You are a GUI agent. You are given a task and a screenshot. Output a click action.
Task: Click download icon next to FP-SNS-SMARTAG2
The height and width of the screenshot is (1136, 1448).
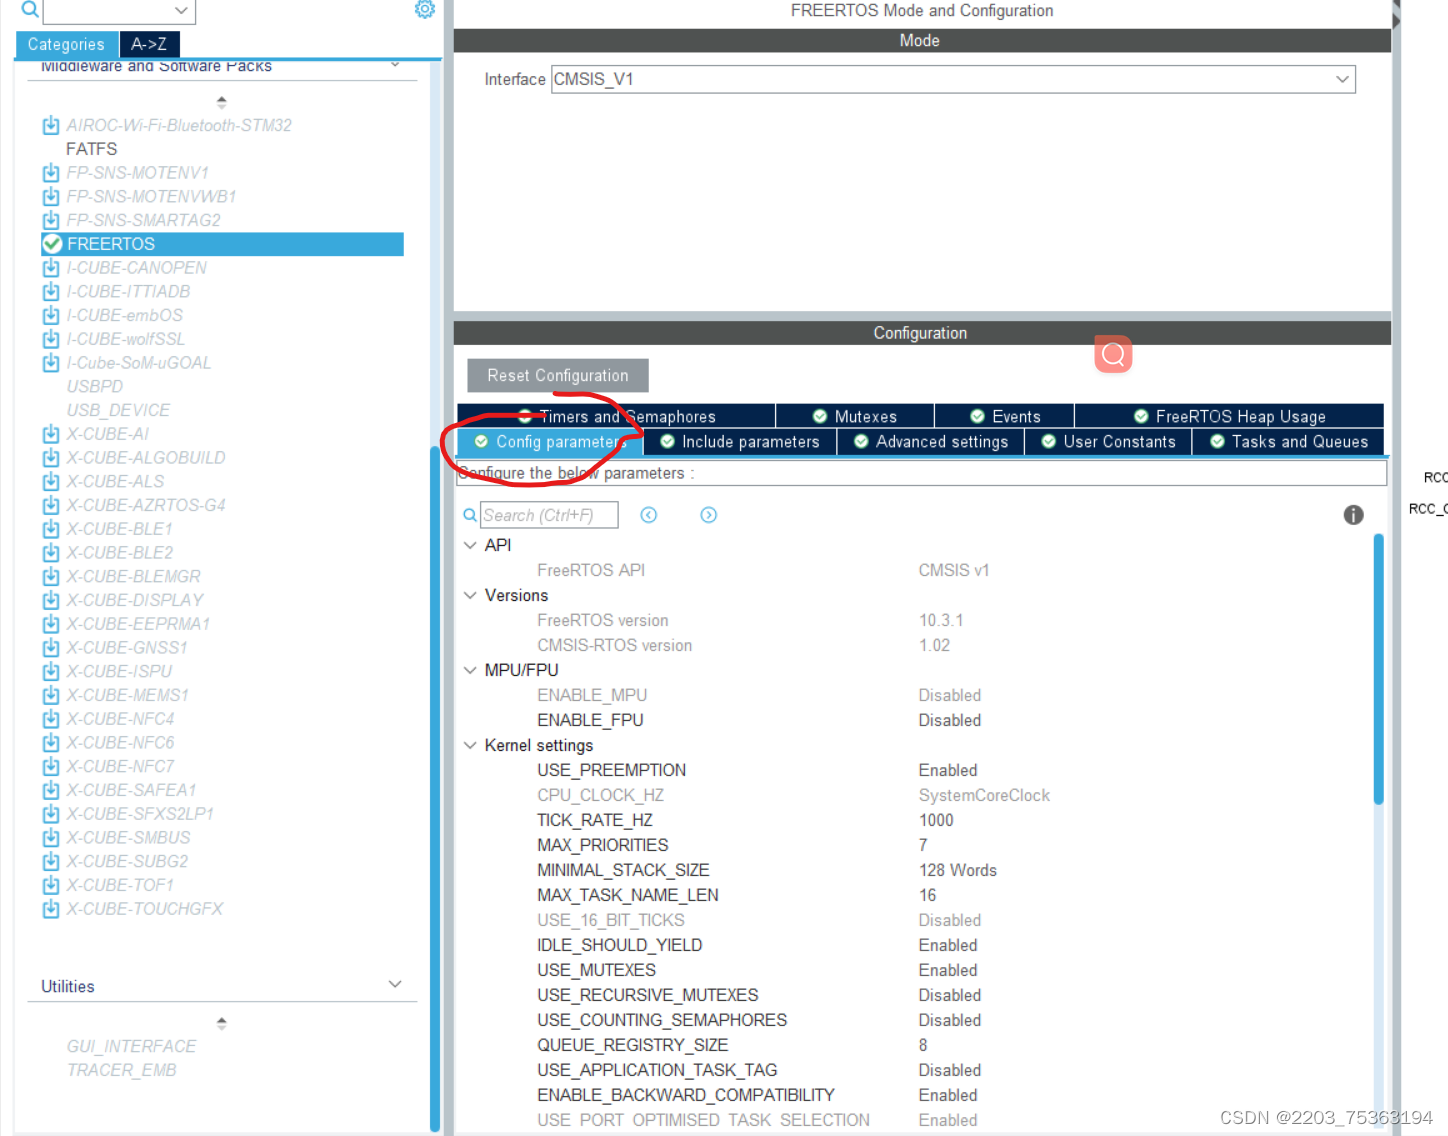[x=51, y=220]
